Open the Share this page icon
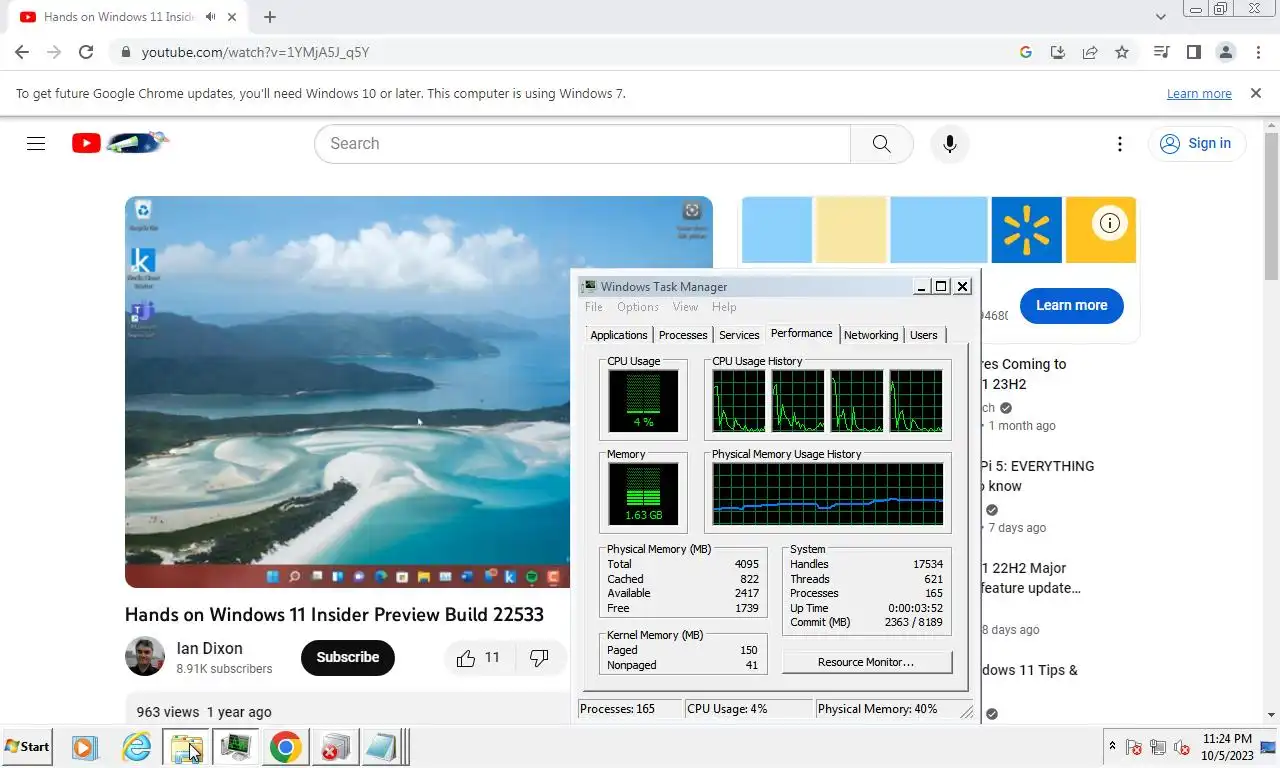 click(x=1090, y=52)
